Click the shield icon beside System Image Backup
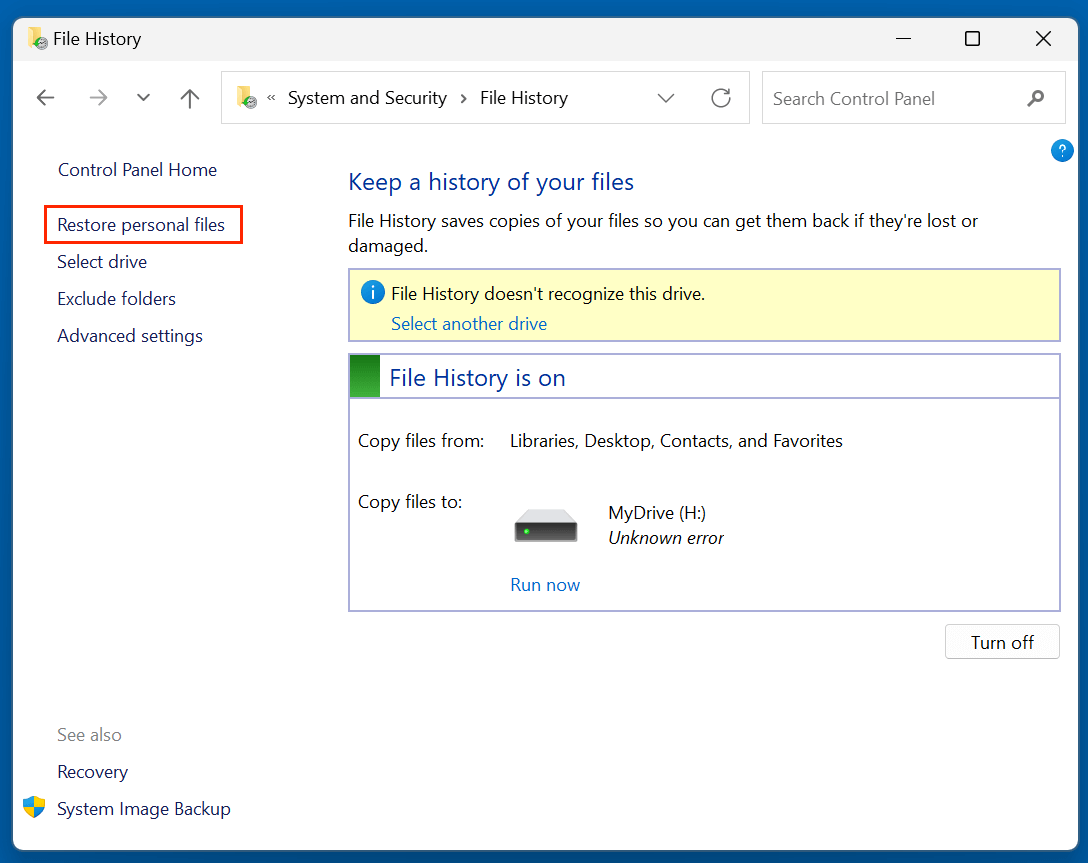Image resolution: width=1088 pixels, height=863 pixels. click(x=33, y=806)
